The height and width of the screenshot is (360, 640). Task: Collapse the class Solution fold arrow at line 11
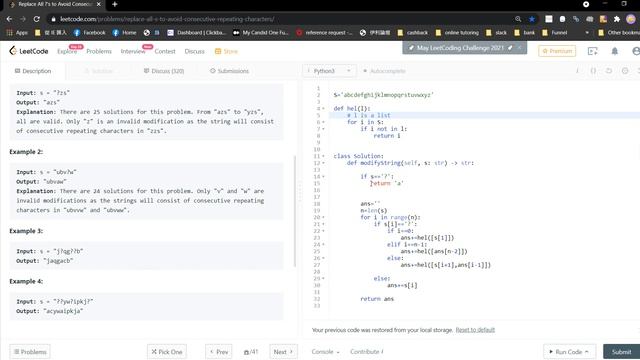[323, 156]
